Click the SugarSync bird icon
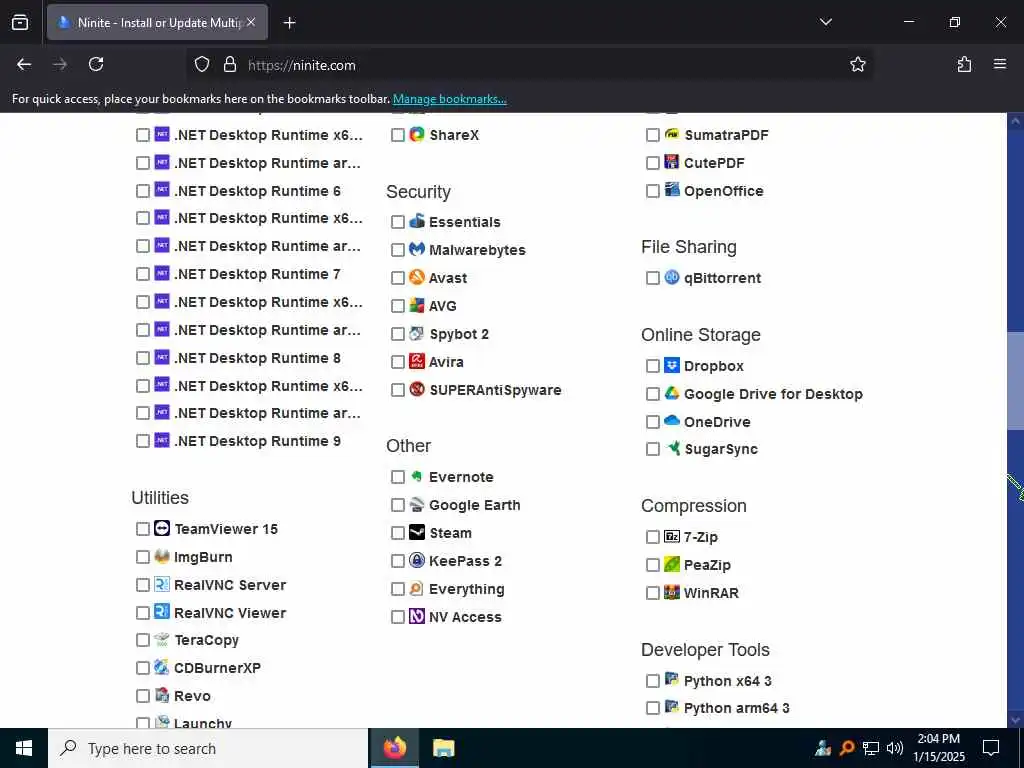1024x768 pixels. [672, 449]
